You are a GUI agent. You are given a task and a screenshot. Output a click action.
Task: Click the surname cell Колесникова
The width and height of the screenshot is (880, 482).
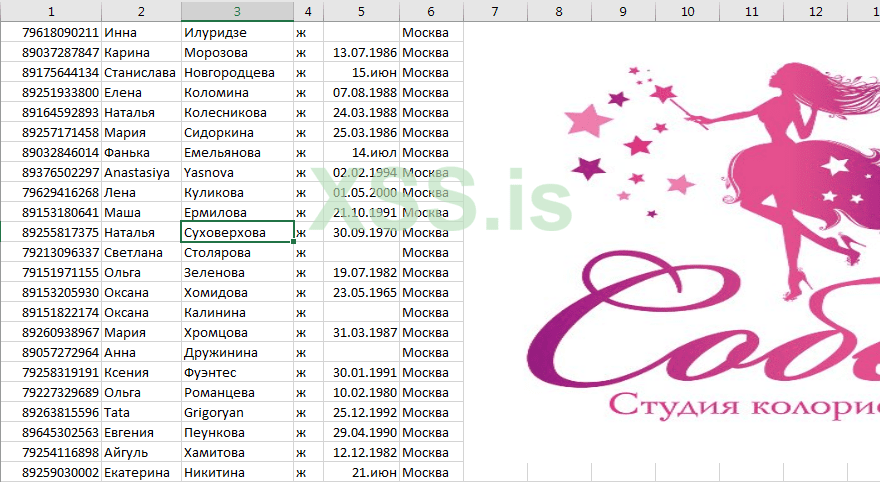[x=237, y=113]
